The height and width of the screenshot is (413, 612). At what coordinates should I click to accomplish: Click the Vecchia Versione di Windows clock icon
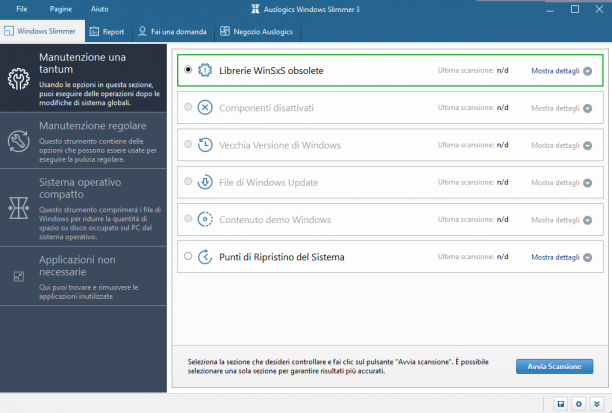tap(205, 145)
